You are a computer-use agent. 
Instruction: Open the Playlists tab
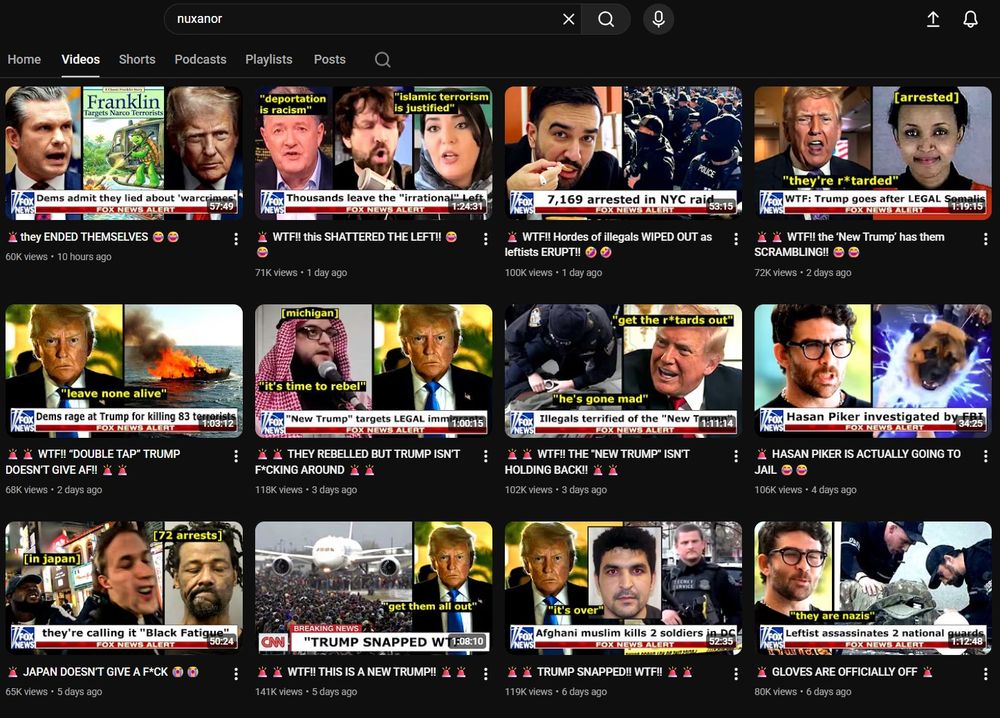[x=268, y=59]
